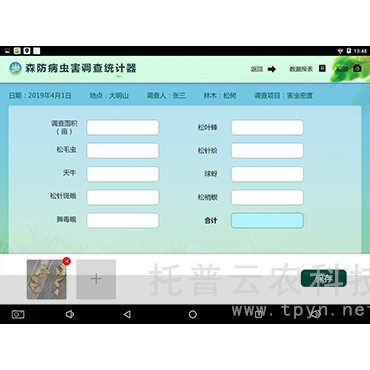Viewport: 370px width, 370px height.
Task: Click the 森防病虫害调查统计器 title
Action: coord(81,68)
